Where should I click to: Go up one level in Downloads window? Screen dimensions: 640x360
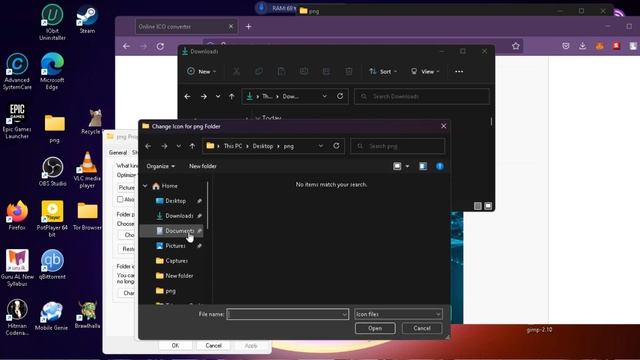coord(232,96)
